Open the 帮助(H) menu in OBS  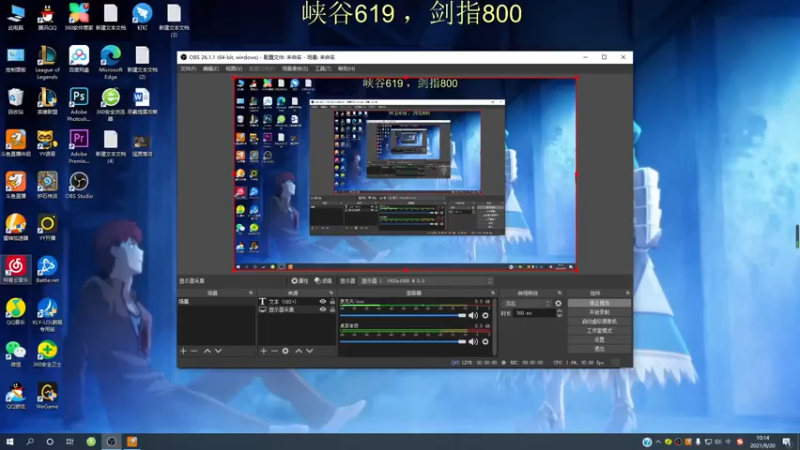coord(346,68)
